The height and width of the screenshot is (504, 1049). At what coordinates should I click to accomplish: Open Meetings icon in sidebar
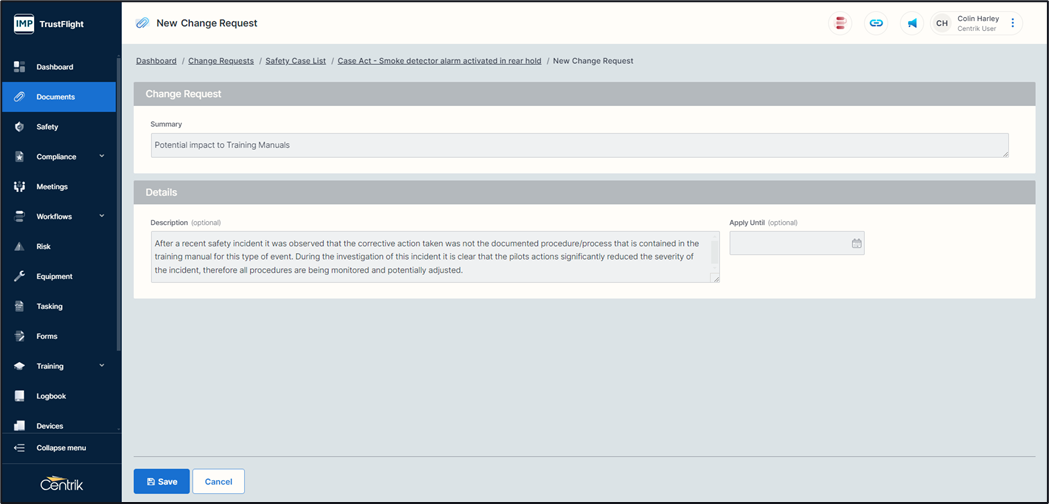[19, 187]
